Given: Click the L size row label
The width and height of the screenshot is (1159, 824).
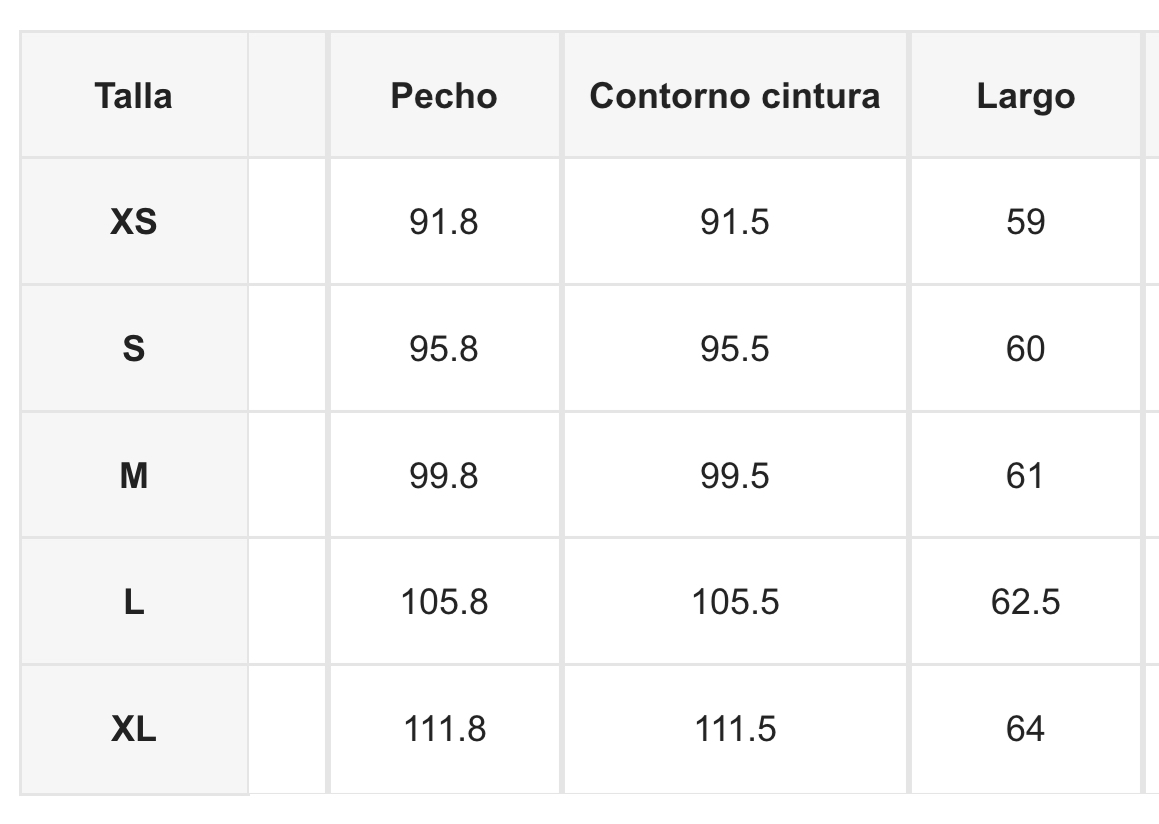Looking at the screenshot, I should (133, 602).
